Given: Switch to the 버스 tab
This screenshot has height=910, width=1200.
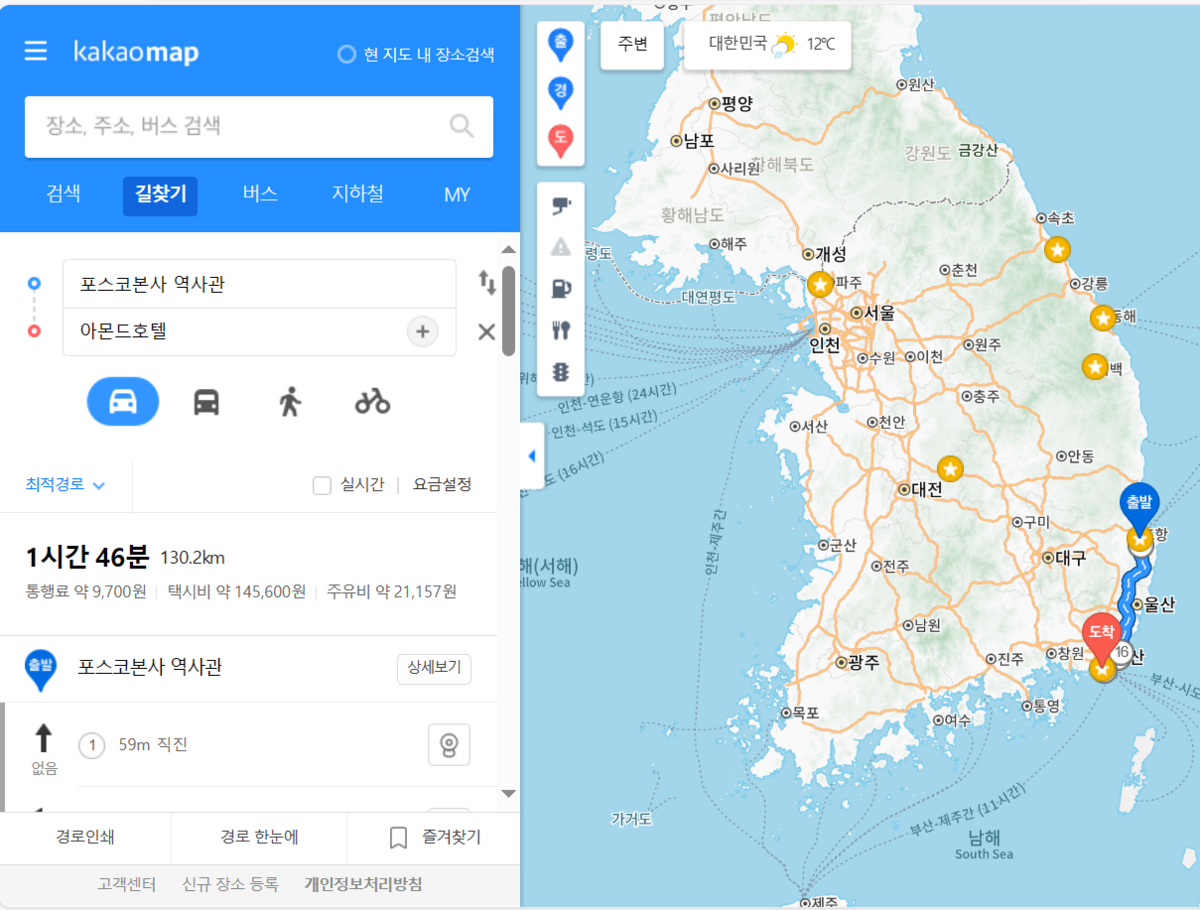Looking at the screenshot, I should click(260, 195).
